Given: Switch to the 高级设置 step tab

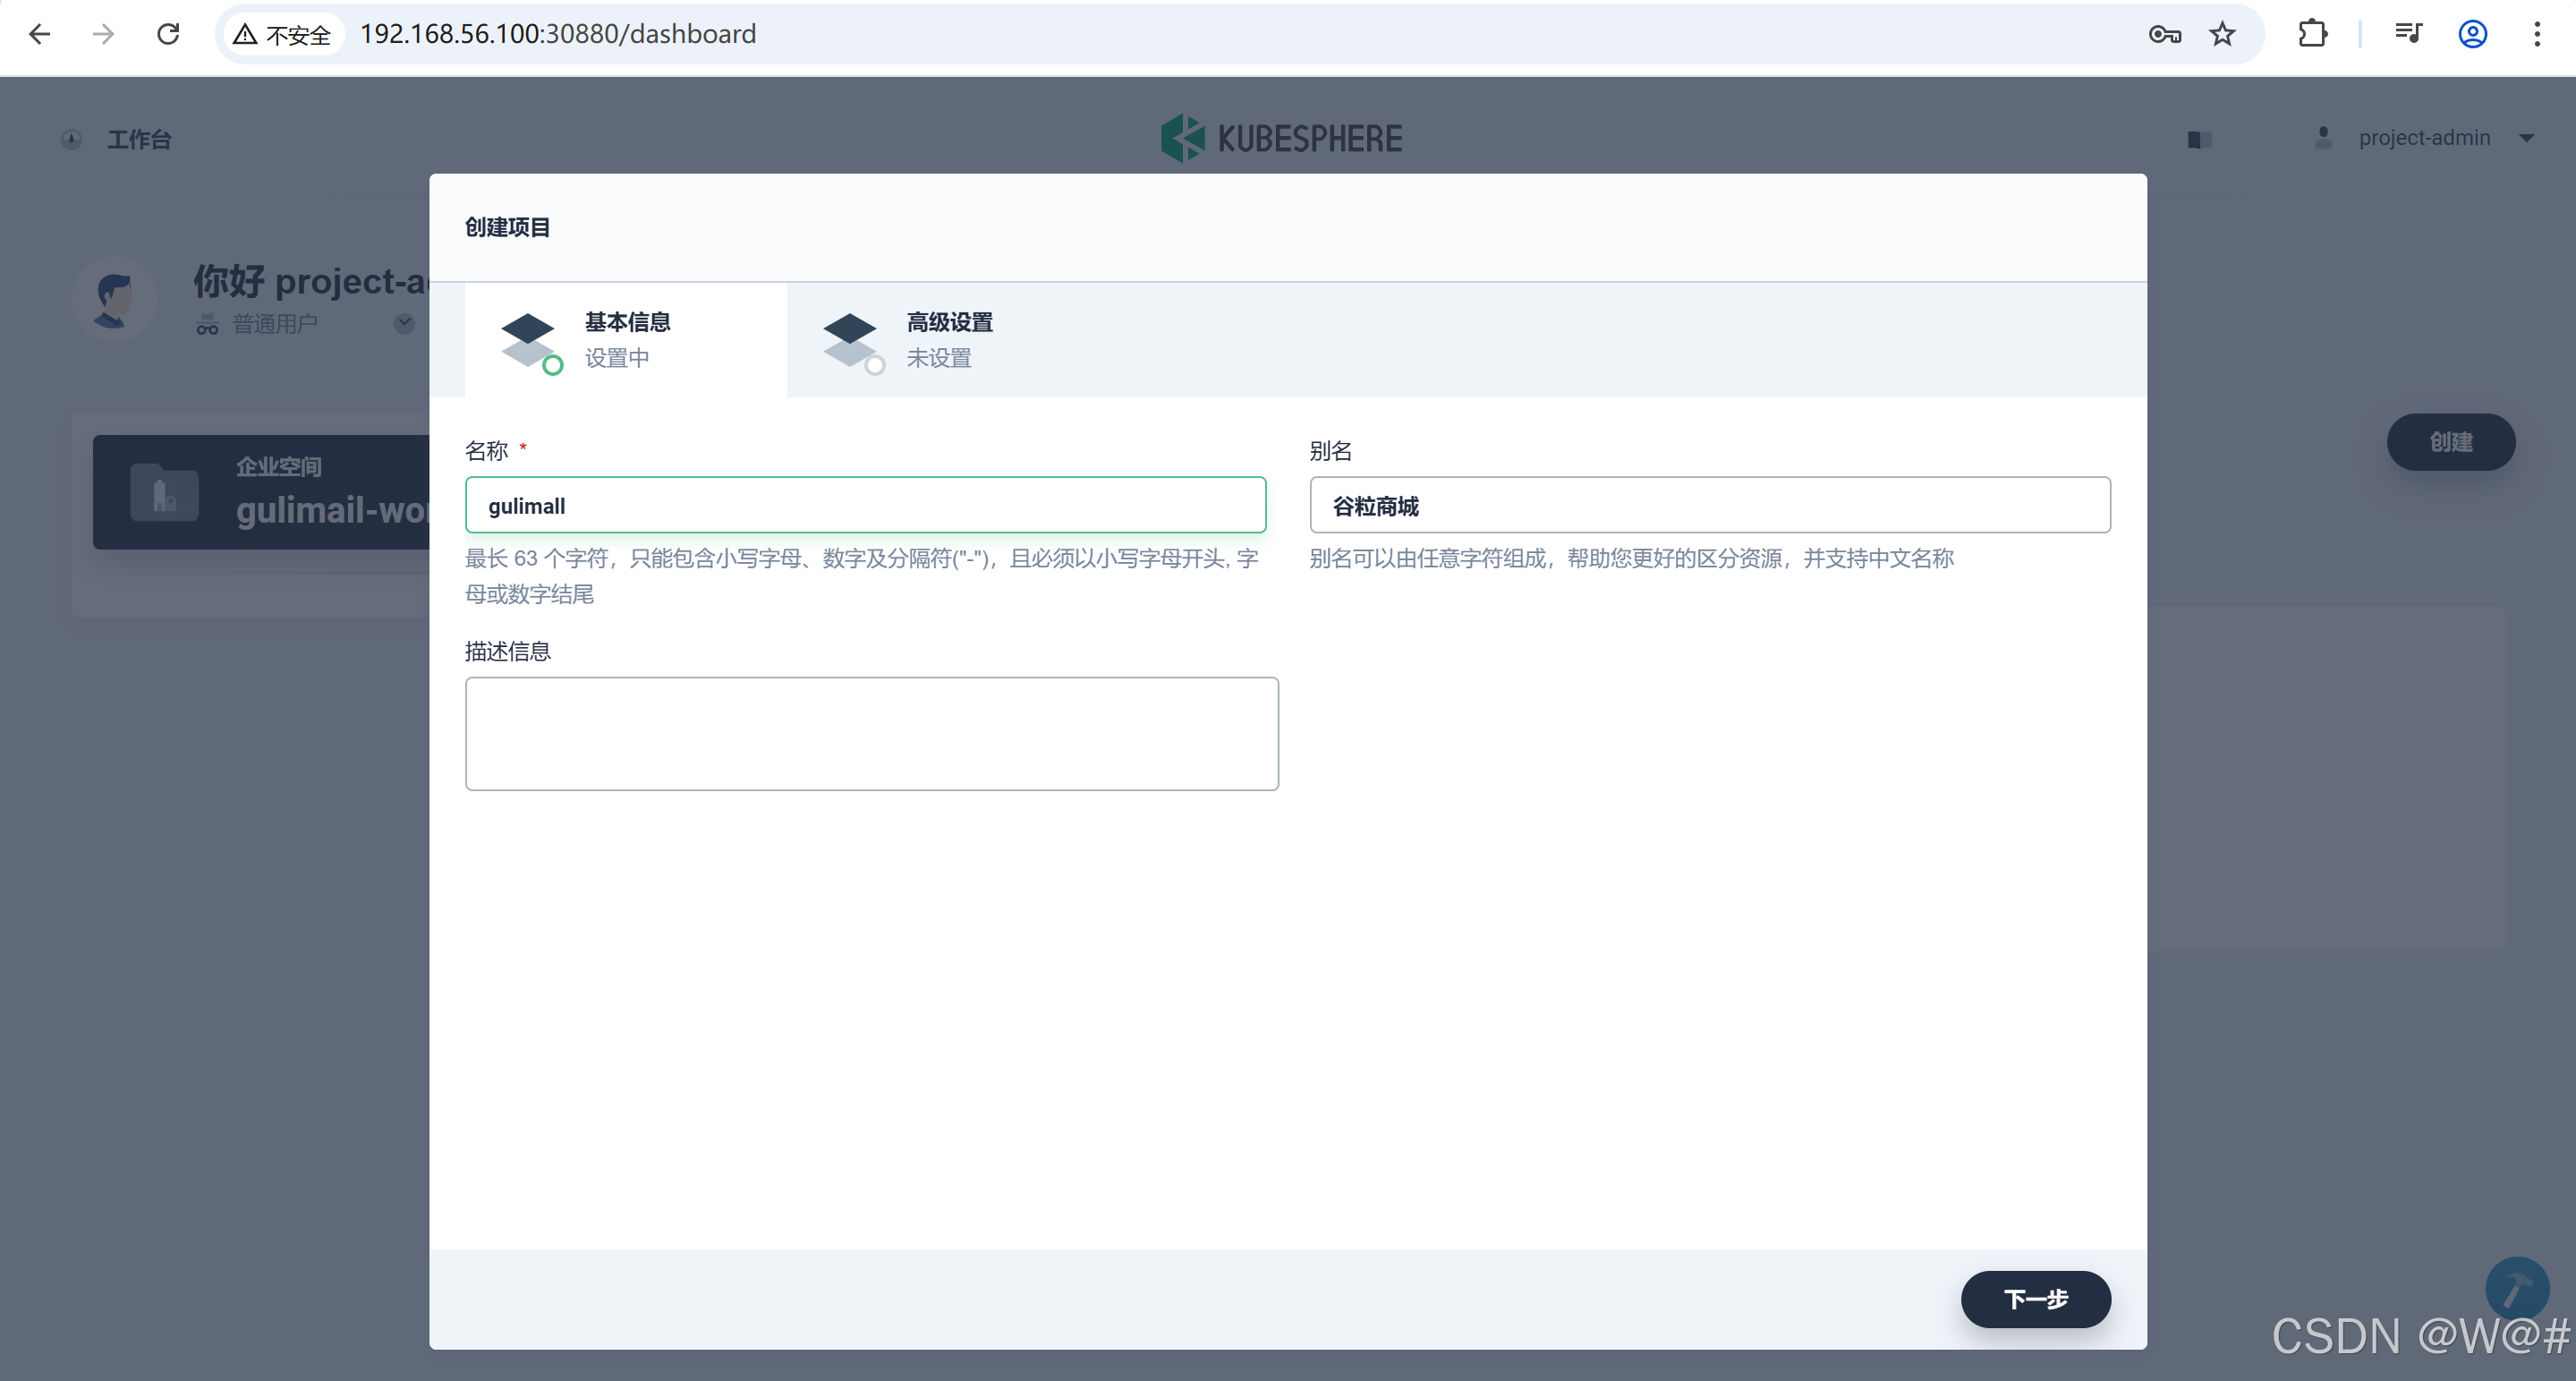Looking at the screenshot, I should click(x=948, y=340).
